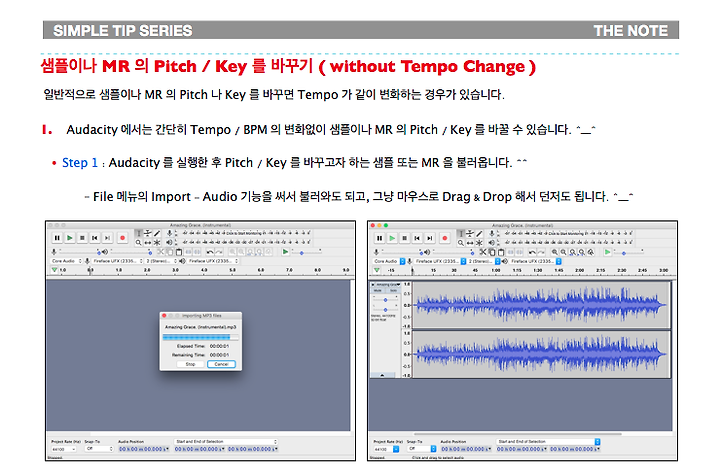Click 'SIMPLE TIP SERIES' header text
720x473 pixels.
(x=123, y=31)
